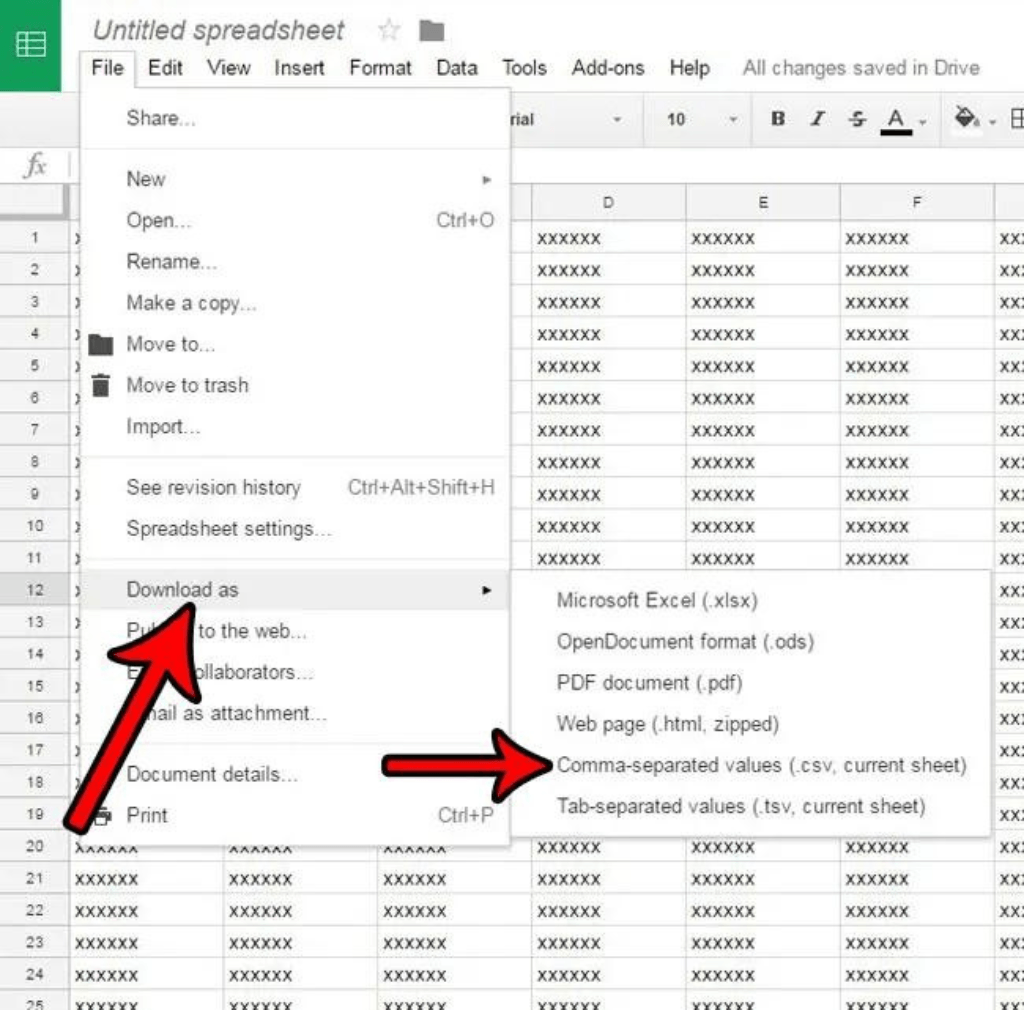Click Move to trash in File menu

[187, 385]
